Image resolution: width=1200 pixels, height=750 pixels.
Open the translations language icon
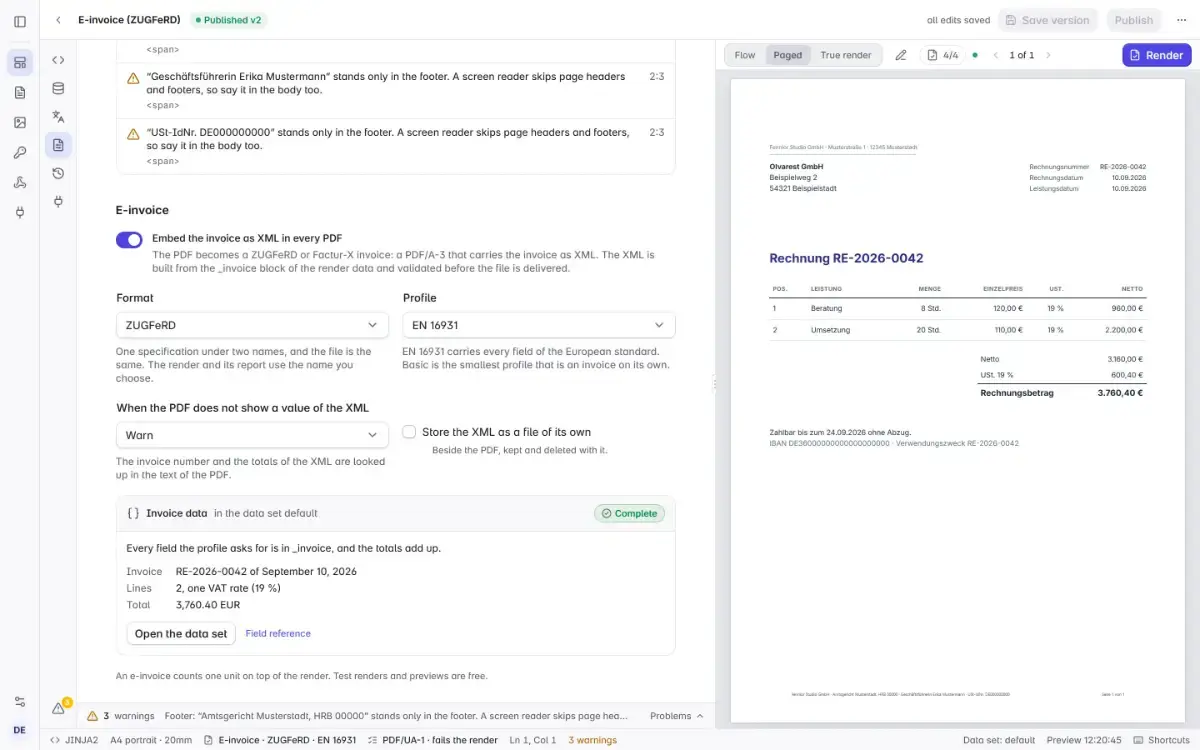click(x=58, y=117)
